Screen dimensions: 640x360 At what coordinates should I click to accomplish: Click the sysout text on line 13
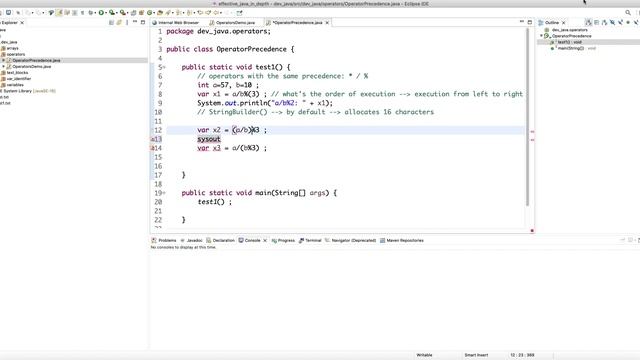[209, 139]
